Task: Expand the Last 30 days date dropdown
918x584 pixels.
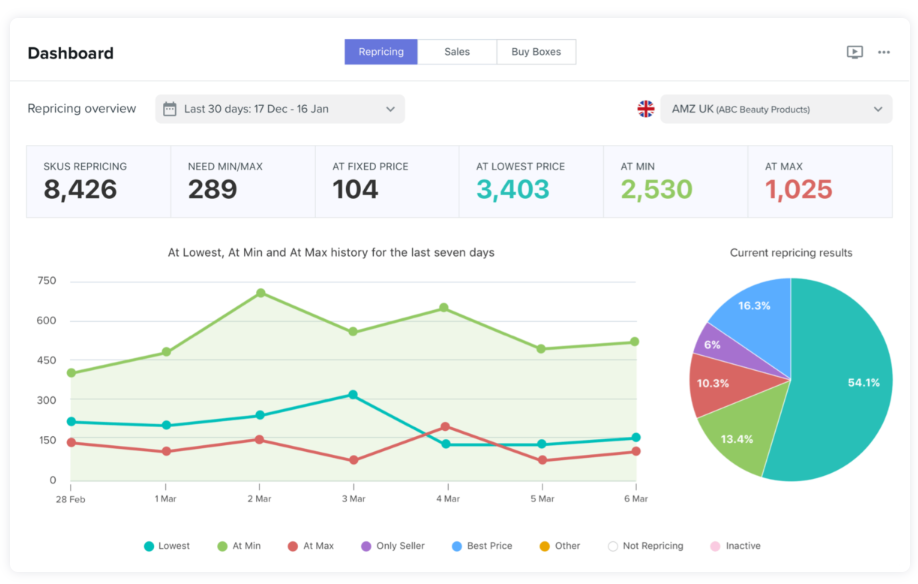Action: coord(280,109)
